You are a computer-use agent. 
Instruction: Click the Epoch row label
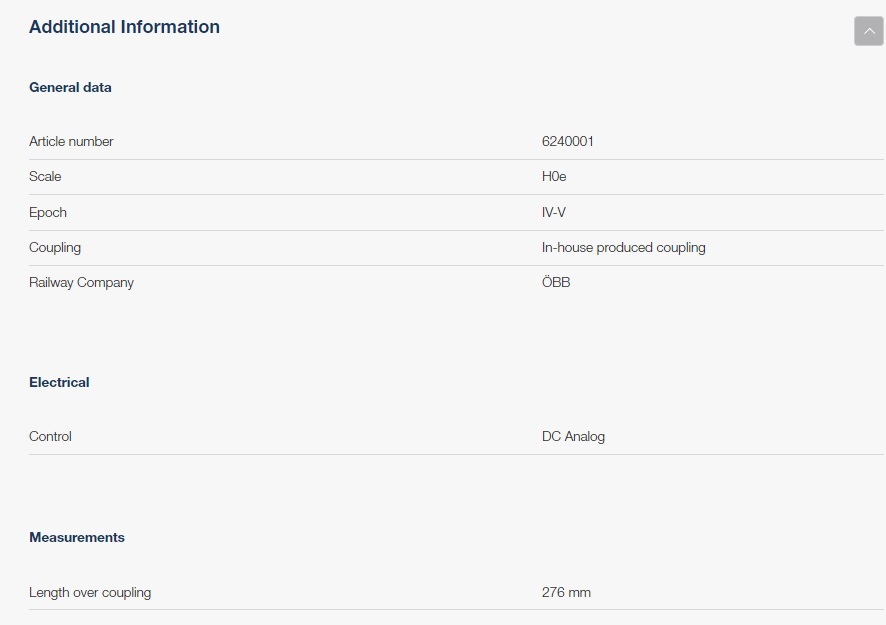pyautogui.click(x=48, y=213)
